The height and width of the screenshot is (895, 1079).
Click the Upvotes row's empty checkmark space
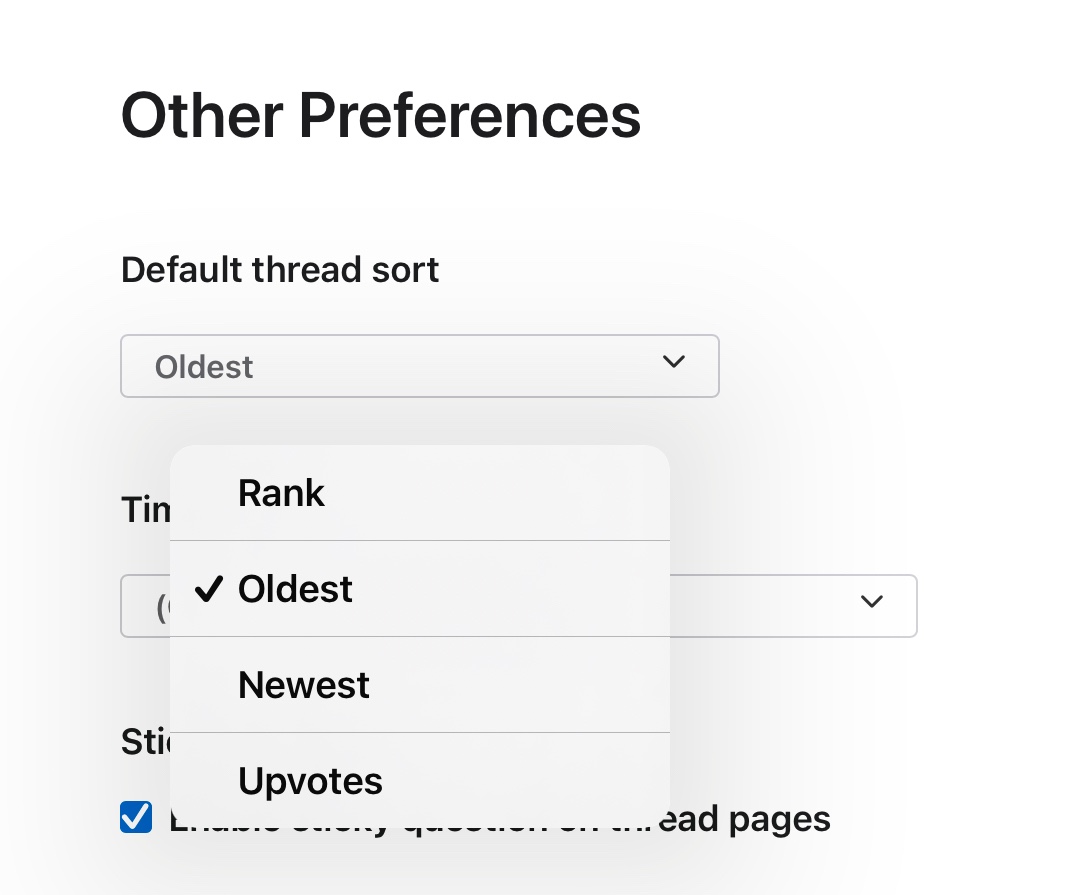click(x=208, y=781)
